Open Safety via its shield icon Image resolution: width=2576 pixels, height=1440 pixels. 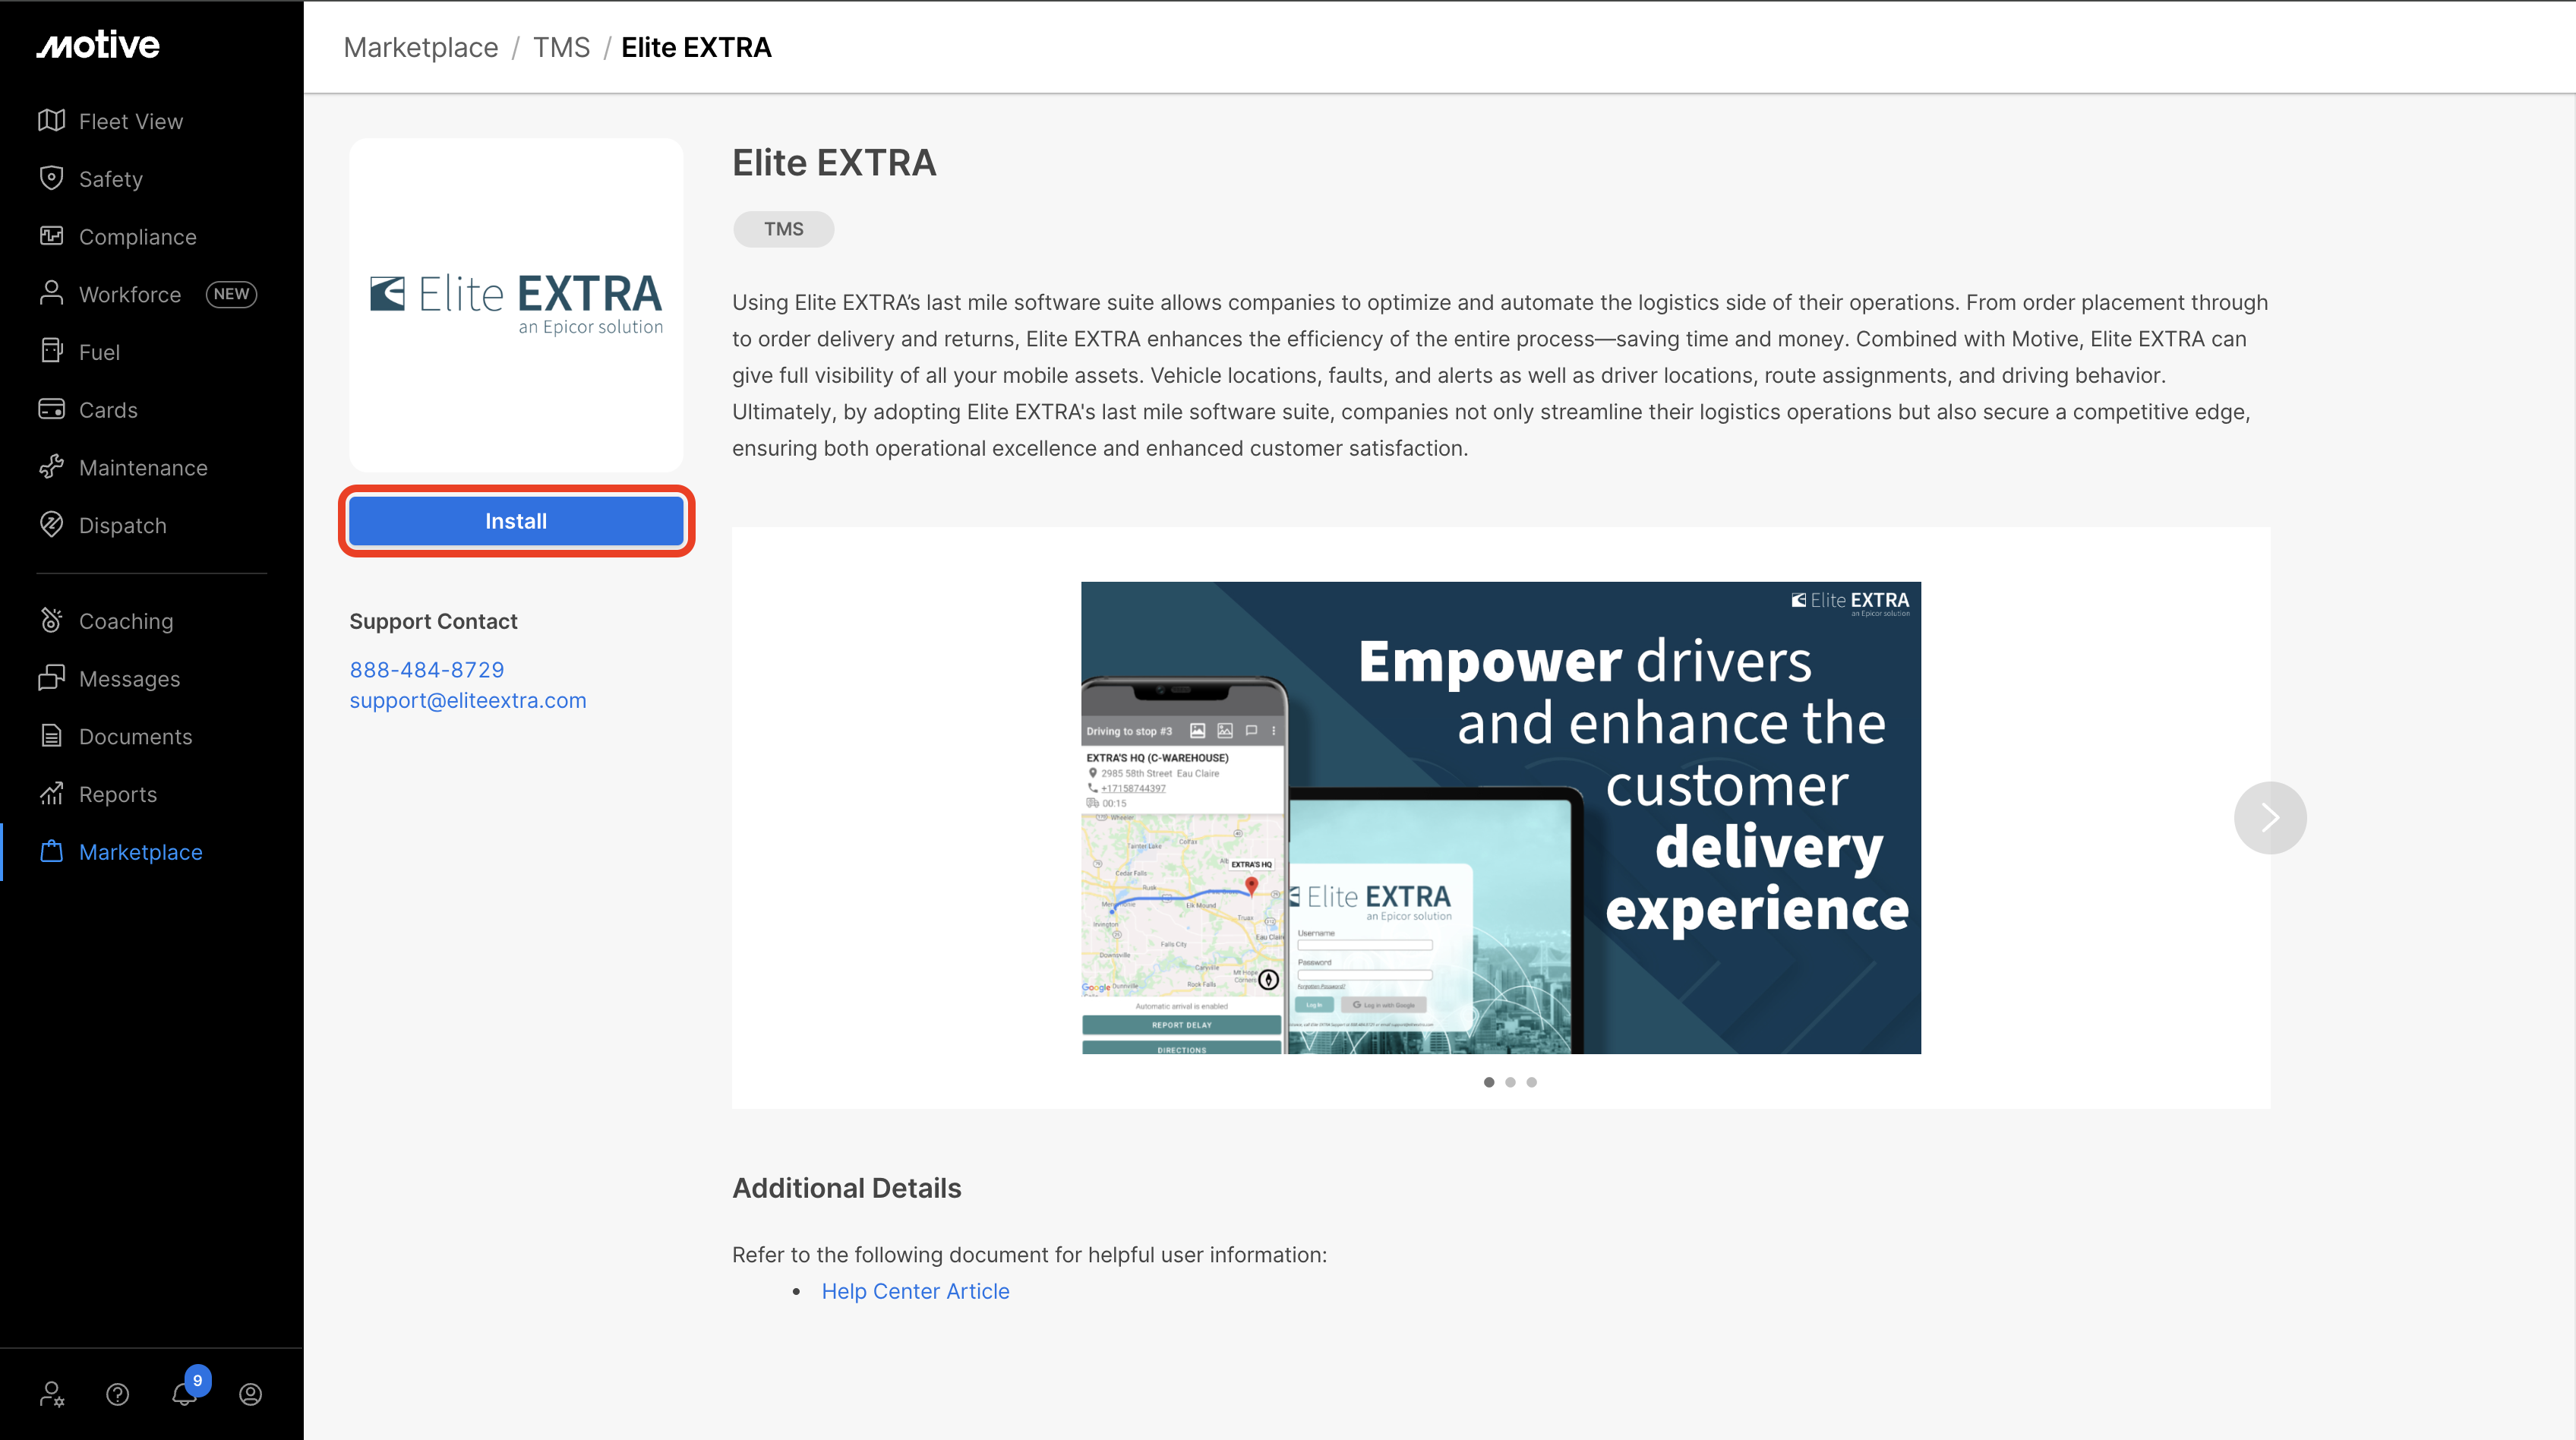pyautogui.click(x=52, y=178)
